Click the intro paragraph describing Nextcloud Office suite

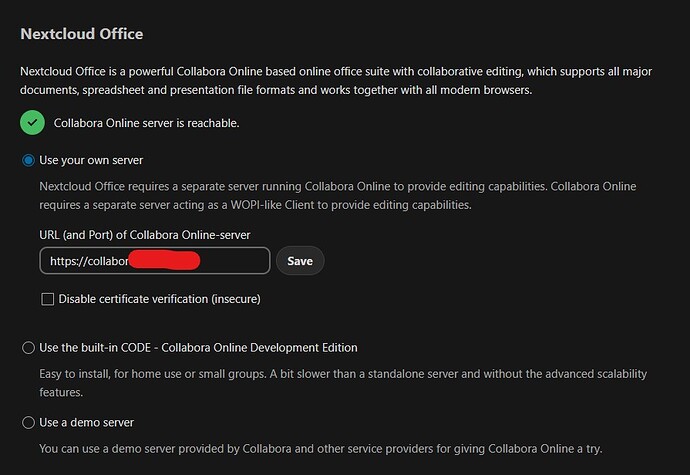point(336,81)
